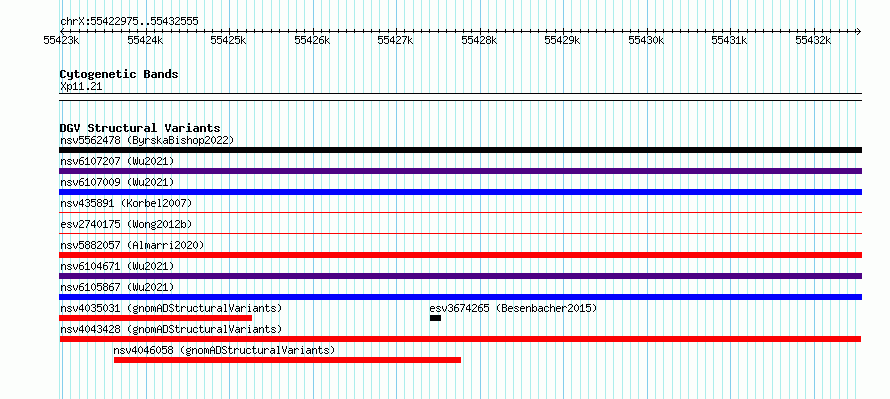Screen dimensions: 890x399
Task: Select the nsv6104671 (Wu2021) label
Action: [117, 266]
